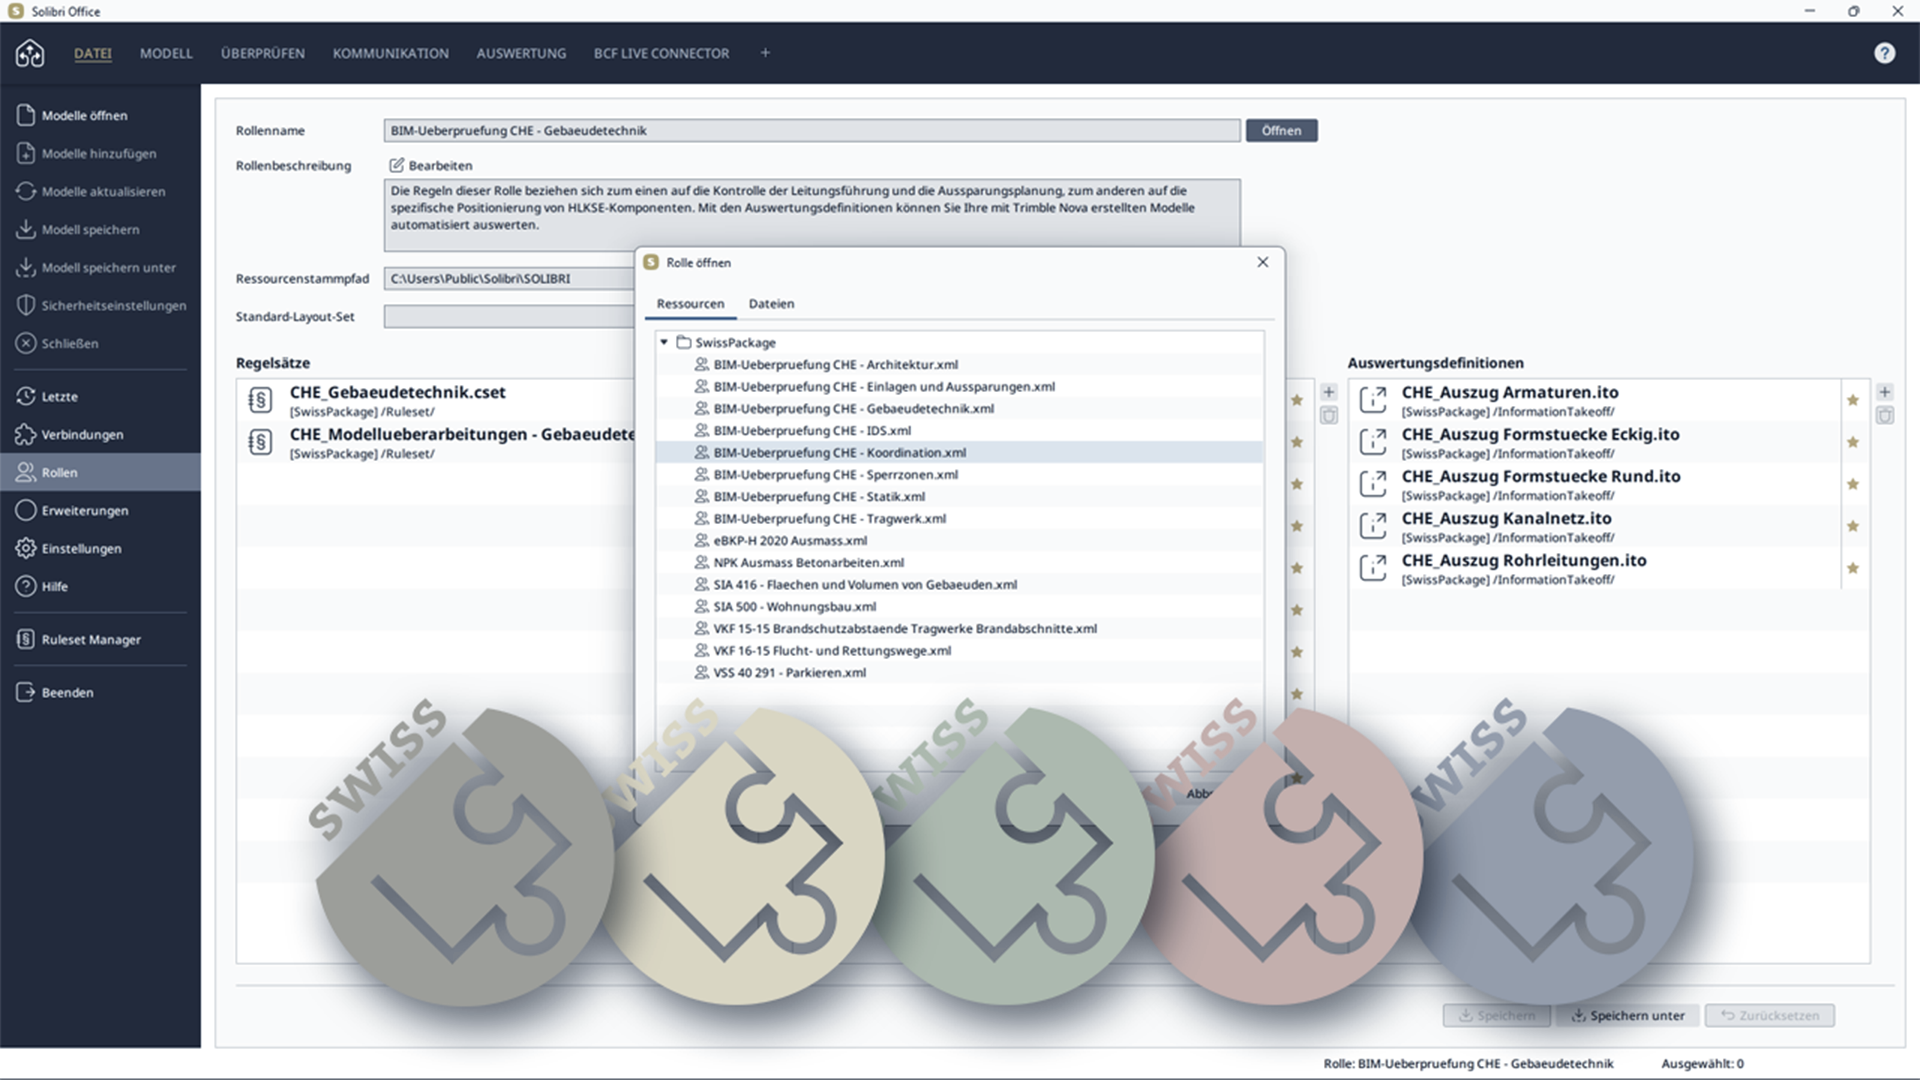Screen dimensions: 1920x1080
Task: Select VSS 40 291 - Parkieren.xml role
Action: click(x=959, y=672)
